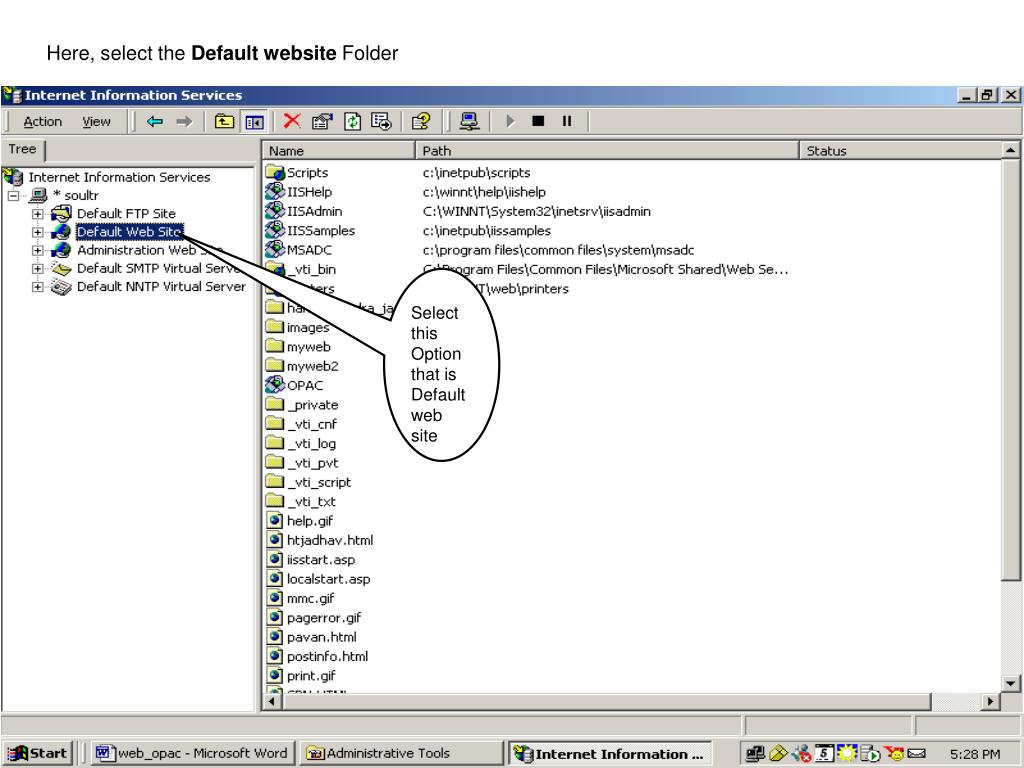The height and width of the screenshot is (768, 1024).
Task: Expand the Default FTP Site node
Action: coord(38,214)
